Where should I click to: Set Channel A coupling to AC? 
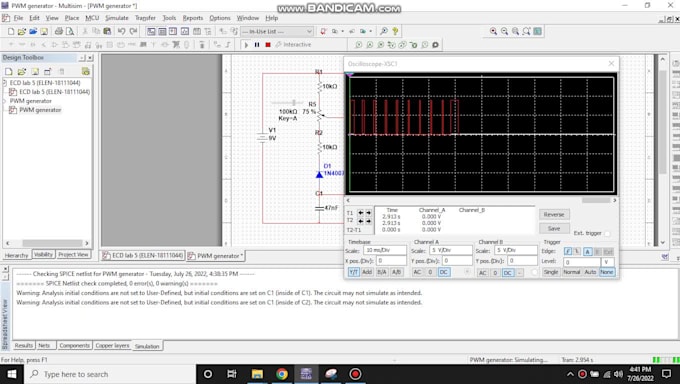pyautogui.click(x=417, y=272)
